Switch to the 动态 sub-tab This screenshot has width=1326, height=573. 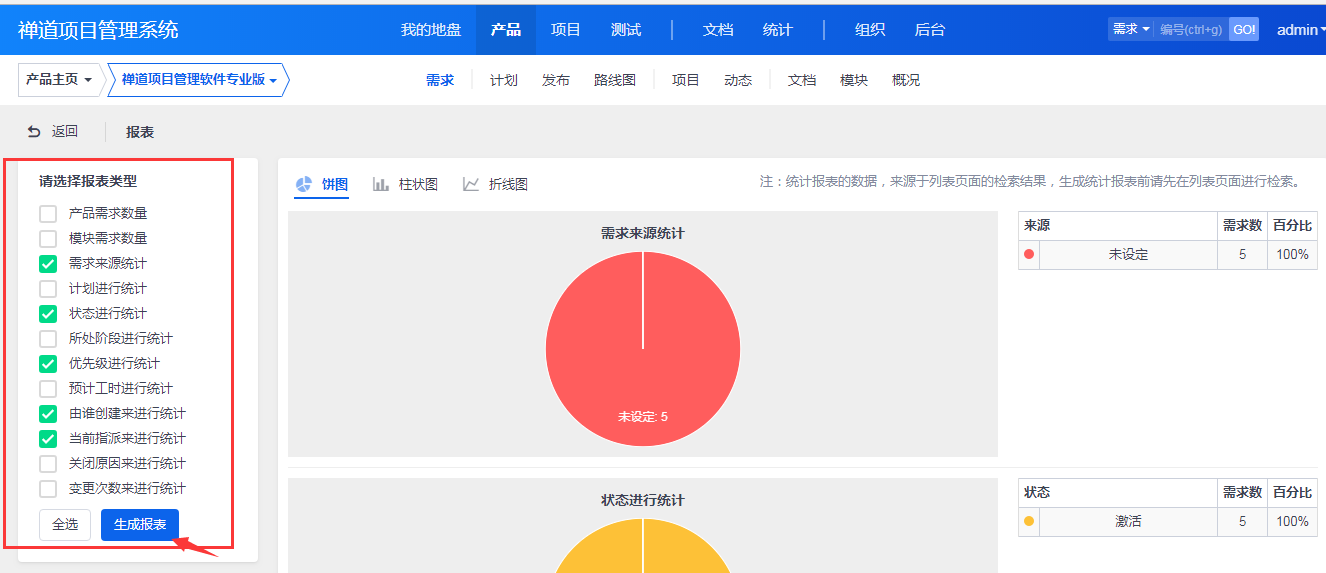[738, 80]
